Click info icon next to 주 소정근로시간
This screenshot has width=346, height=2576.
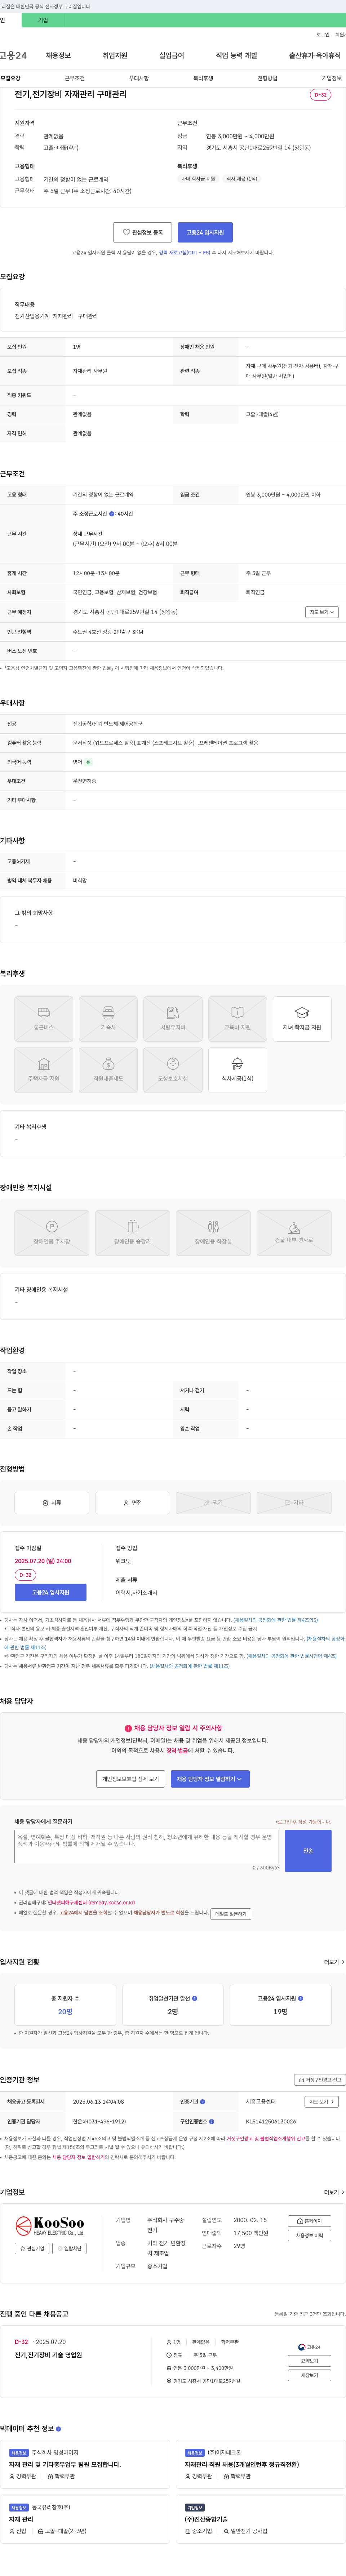(112, 513)
